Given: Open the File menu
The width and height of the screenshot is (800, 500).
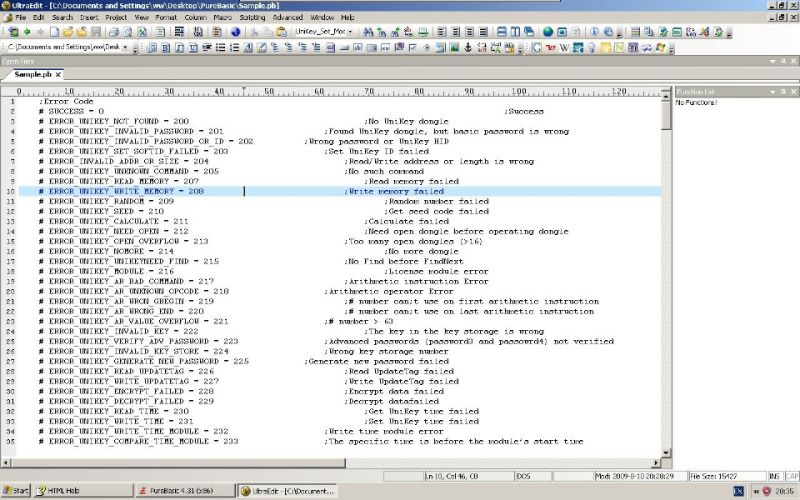Looking at the screenshot, I should click(x=20, y=17).
